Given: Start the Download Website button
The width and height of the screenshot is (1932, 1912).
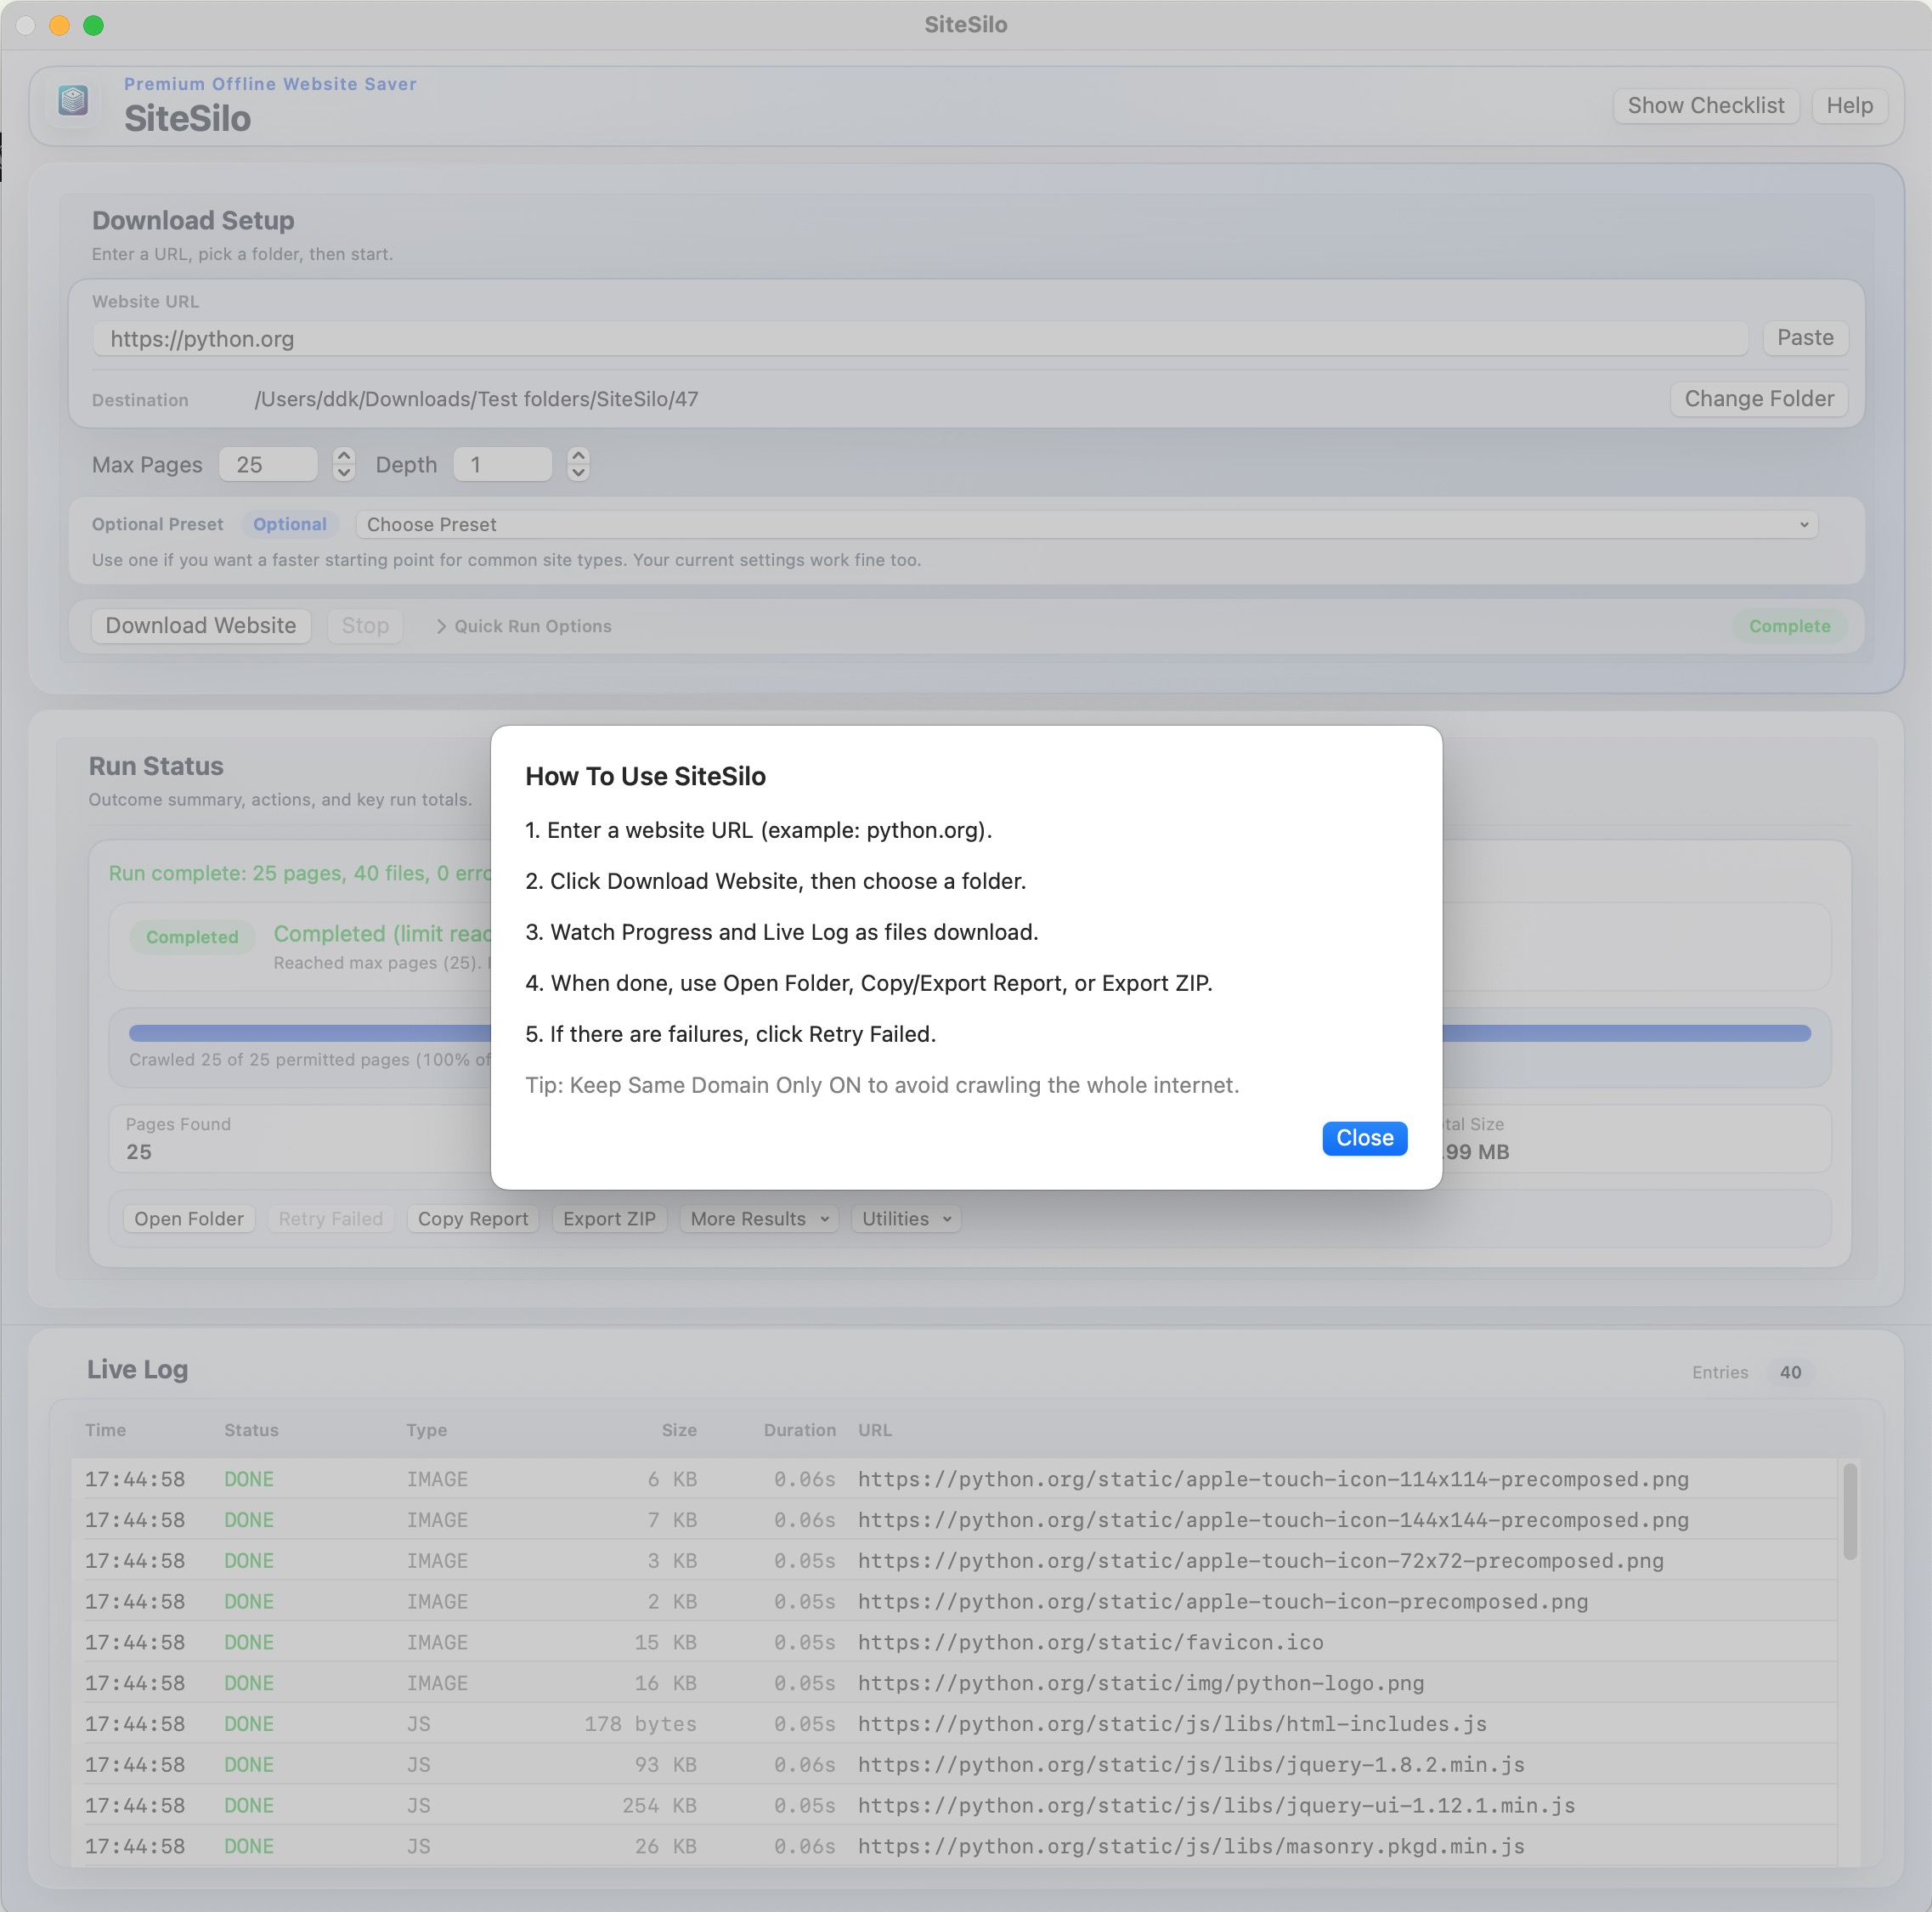Looking at the screenshot, I should point(201,626).
